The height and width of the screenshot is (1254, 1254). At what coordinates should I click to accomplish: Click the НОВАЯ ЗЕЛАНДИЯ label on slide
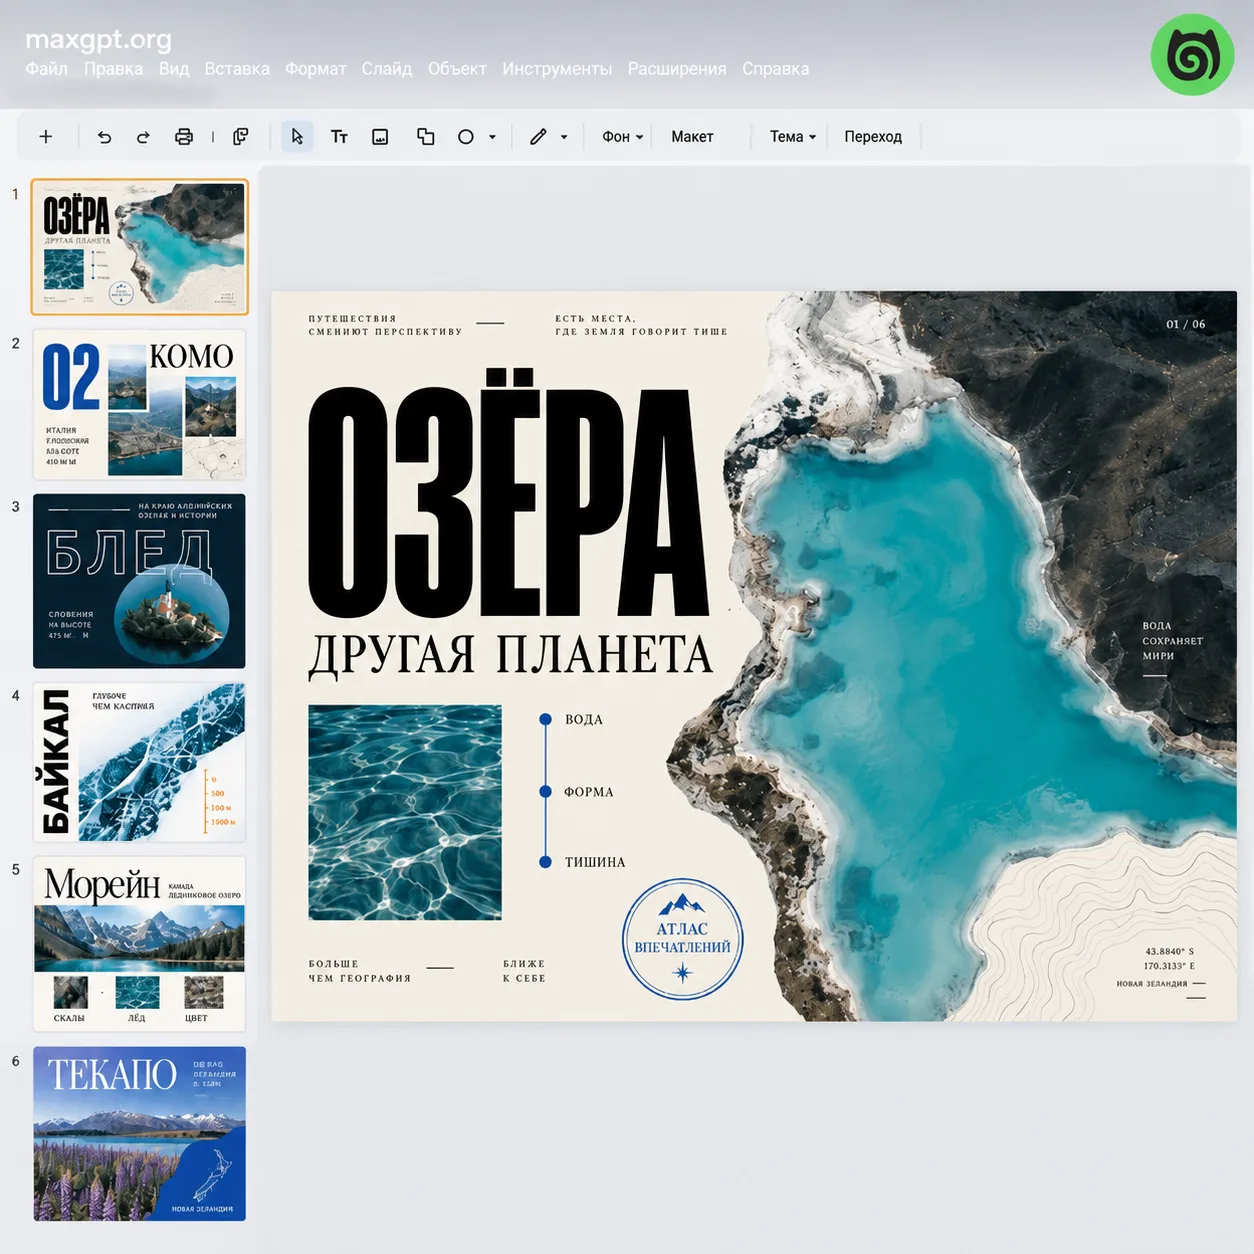(1152, 984)
